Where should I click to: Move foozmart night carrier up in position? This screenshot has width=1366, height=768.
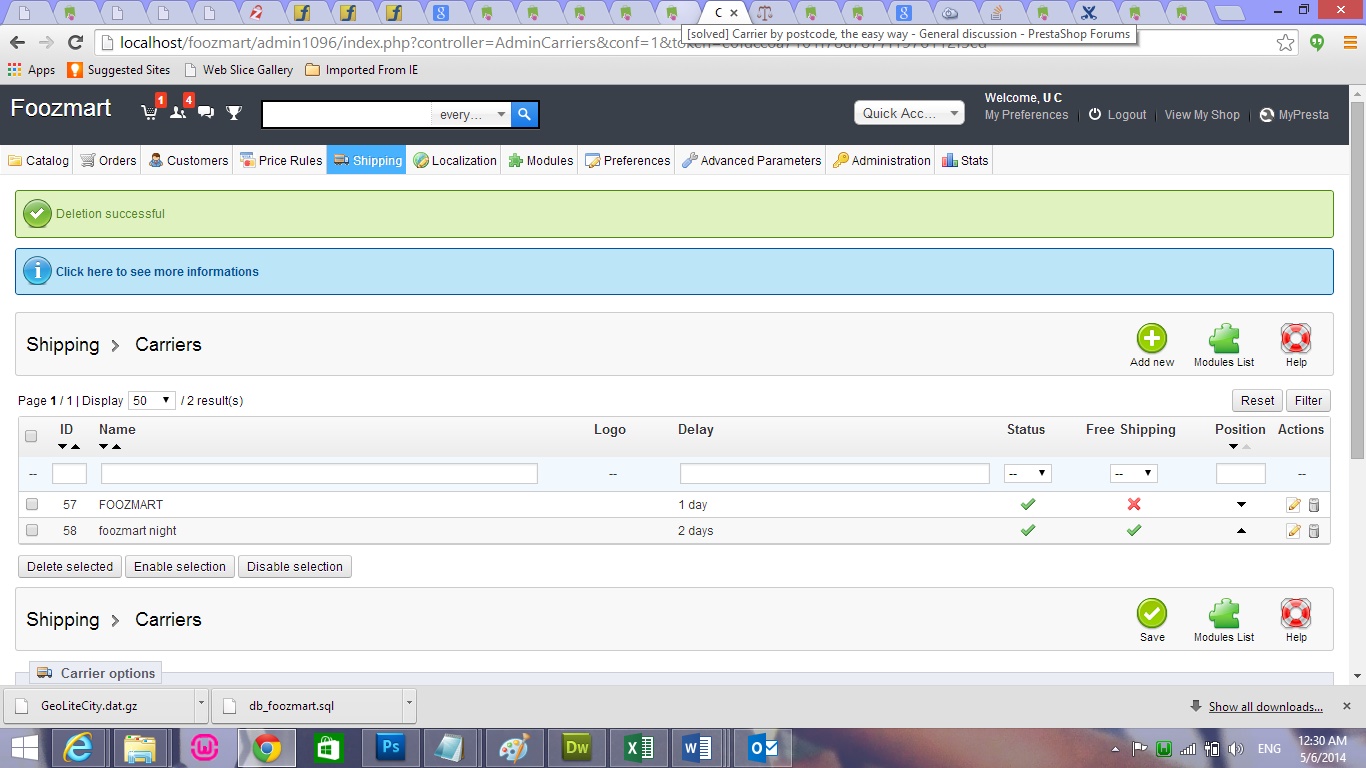(x=1241, y=531)
